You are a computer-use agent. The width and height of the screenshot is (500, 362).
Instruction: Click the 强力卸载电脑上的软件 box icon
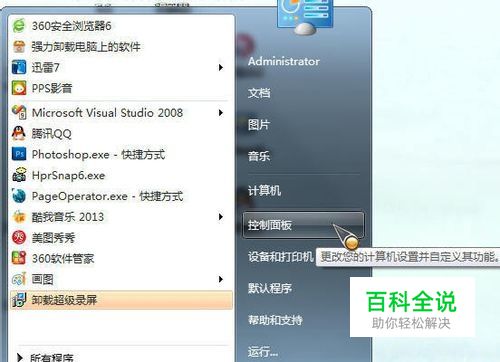click(x=19, y=47)
